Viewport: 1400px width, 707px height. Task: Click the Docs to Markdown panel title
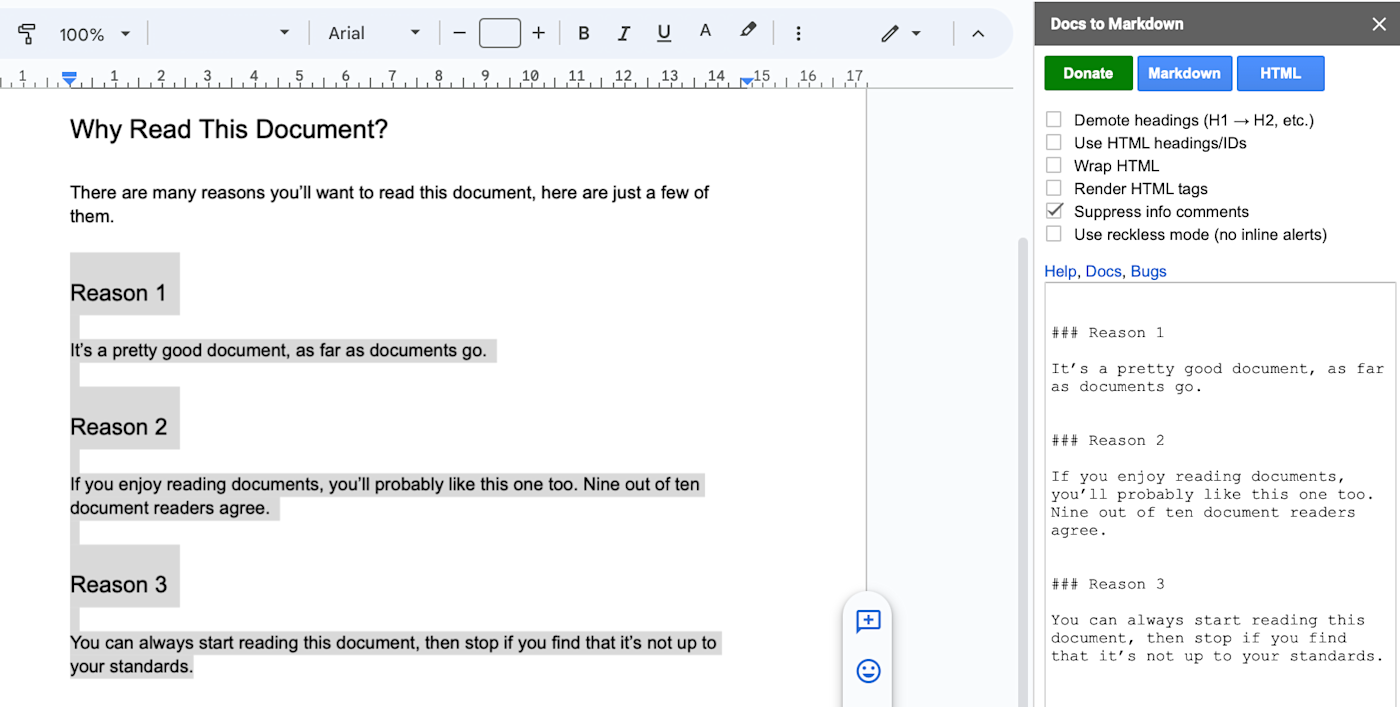click(1117, 24)
